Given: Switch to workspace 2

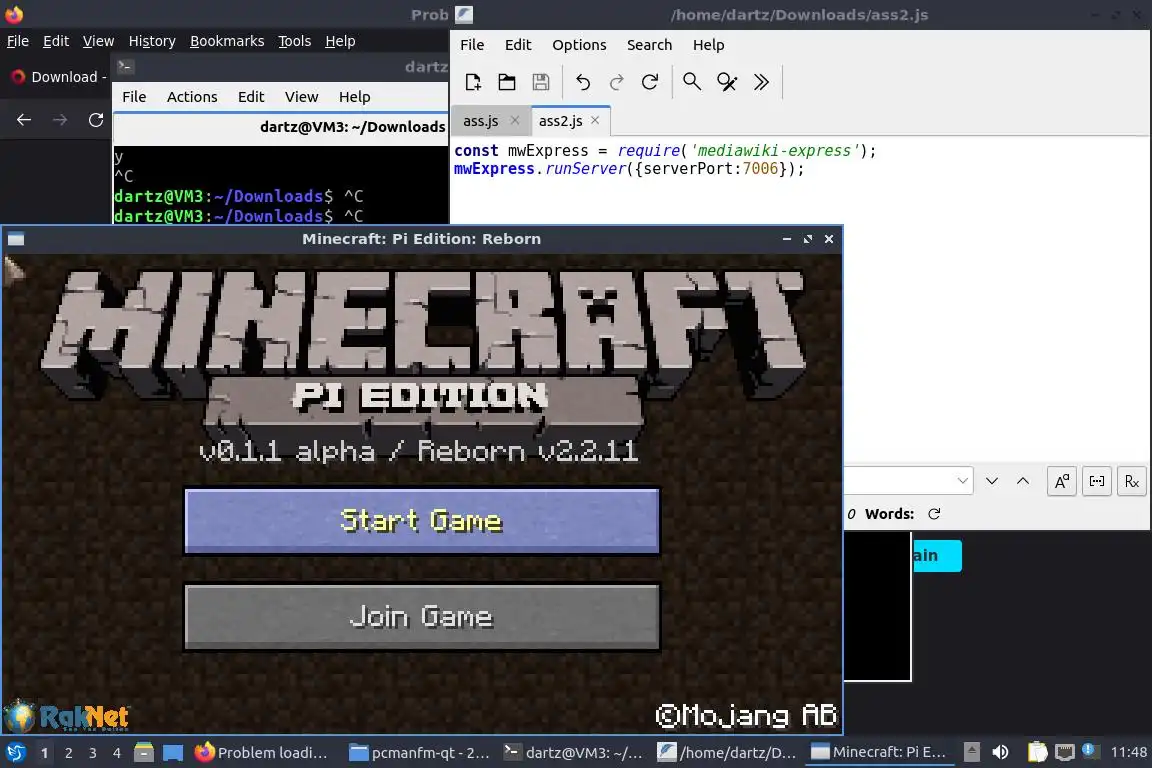Looking at the screenshot, I should 68,753.
